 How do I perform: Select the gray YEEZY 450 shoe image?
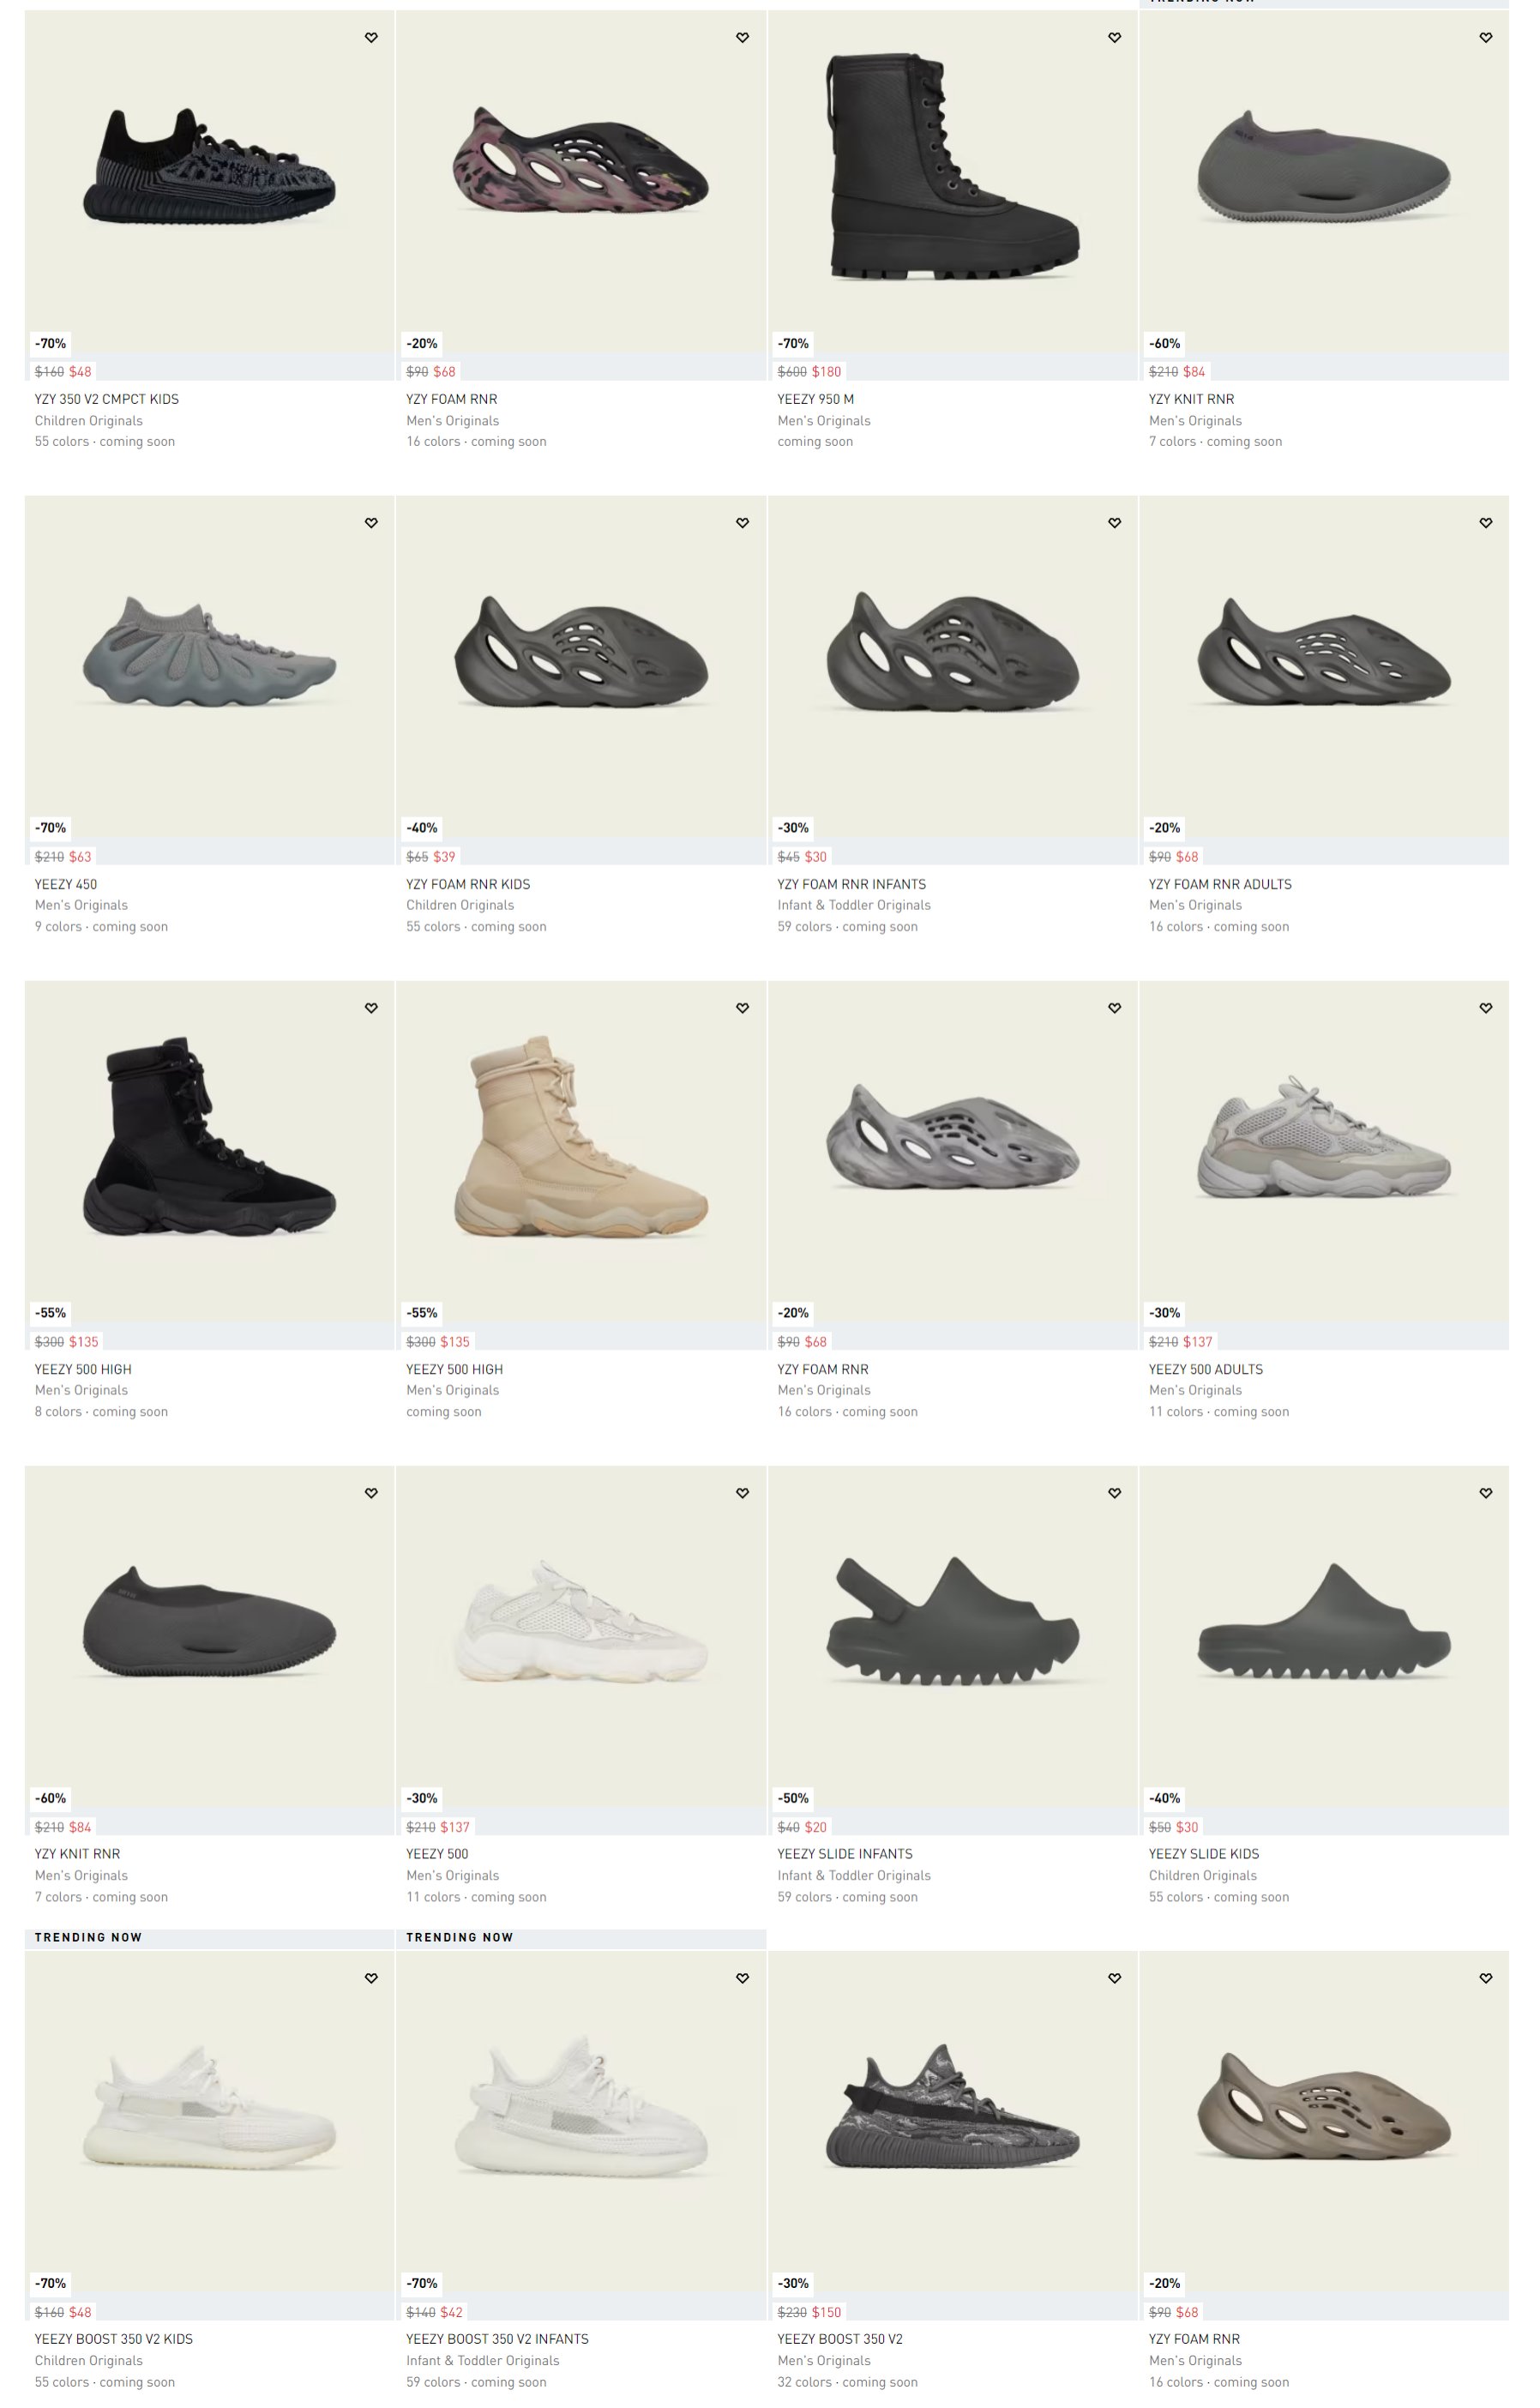[209, 651]
